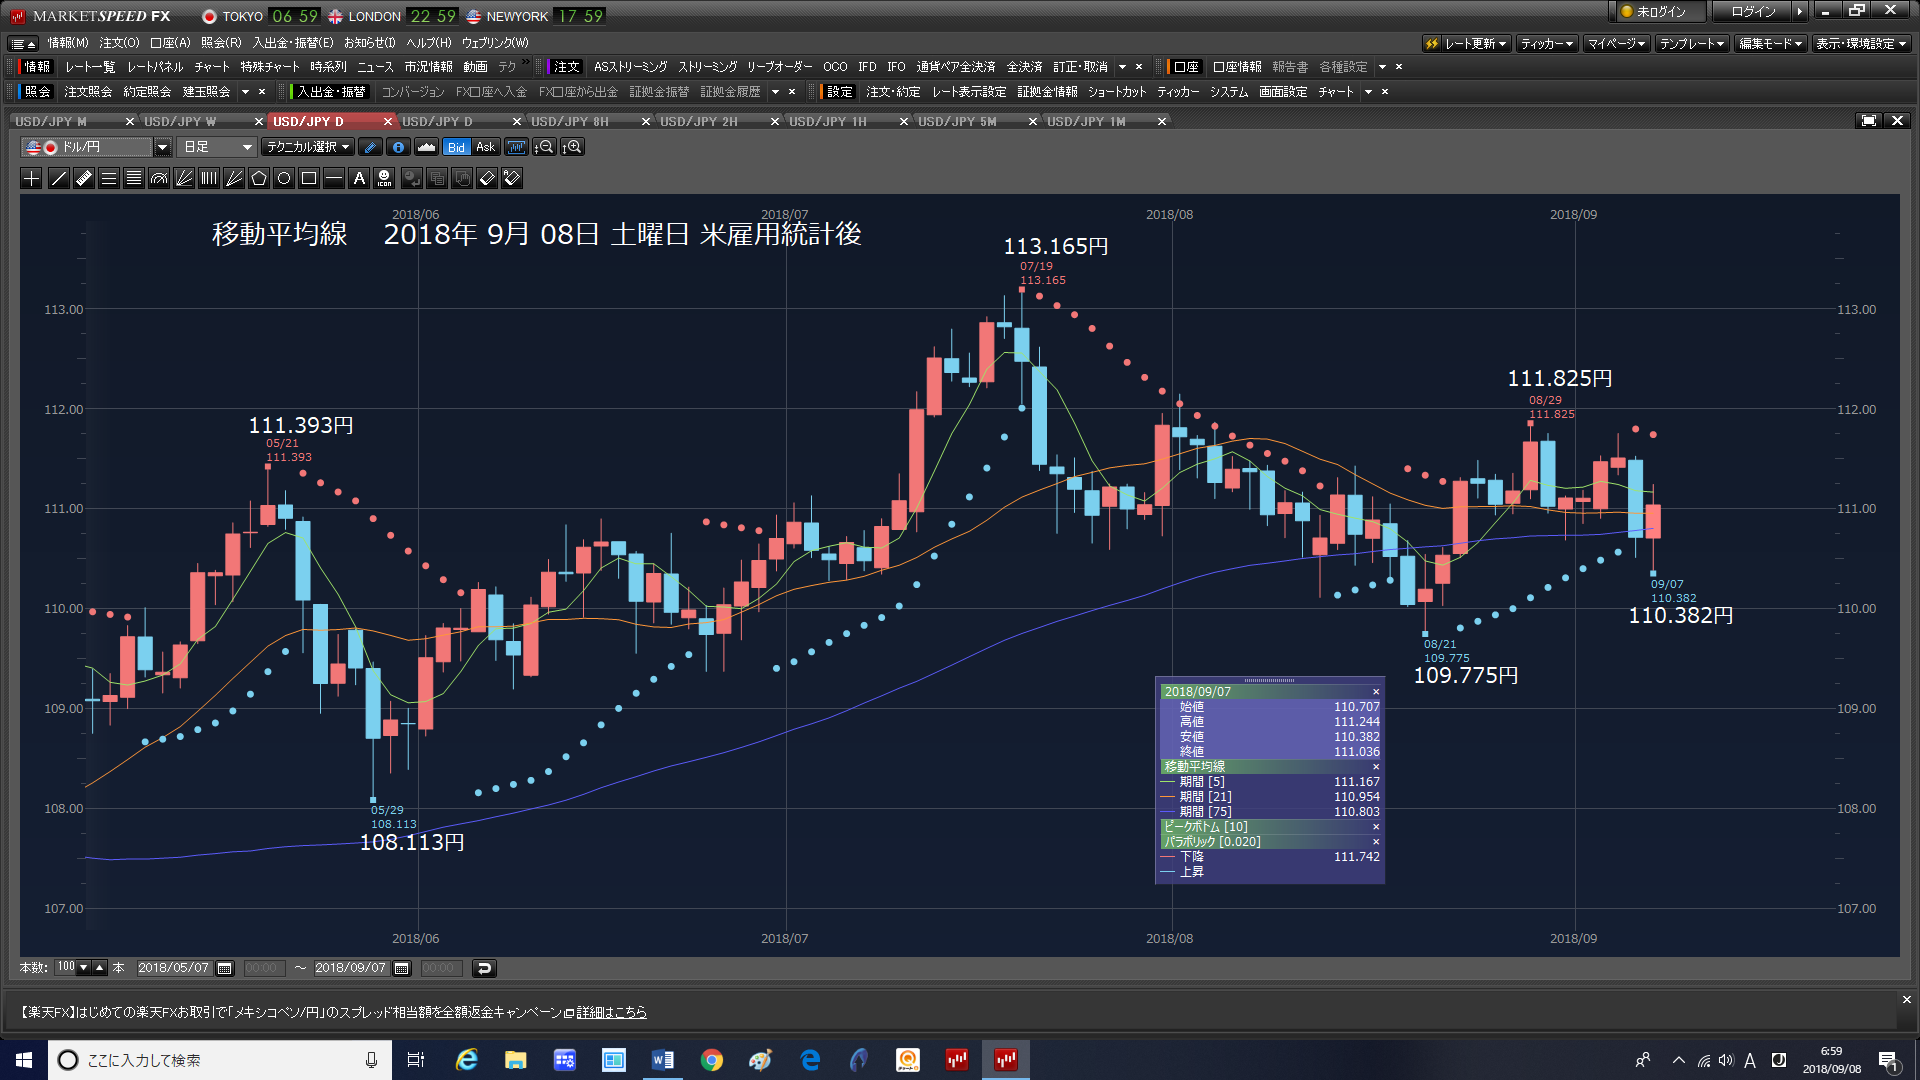Open Google Chrome from the taskbar

pos(711,1060)
